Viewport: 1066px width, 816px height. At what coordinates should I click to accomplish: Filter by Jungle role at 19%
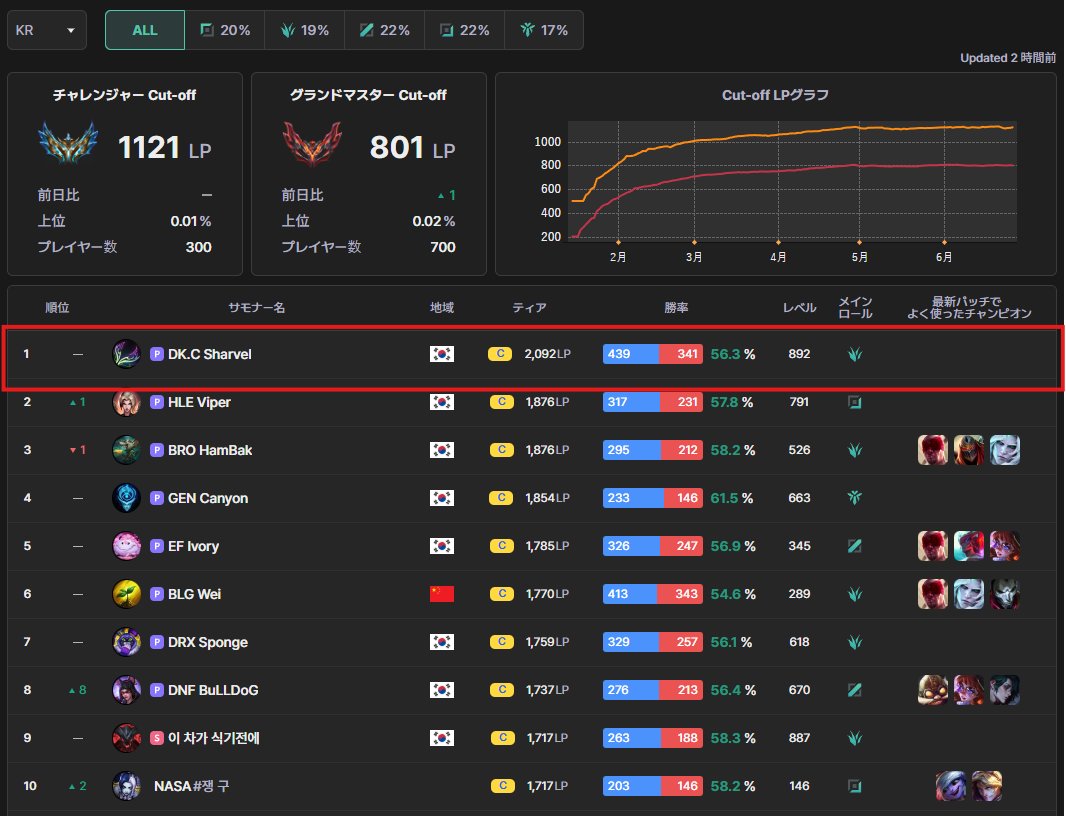coord(305,30)
